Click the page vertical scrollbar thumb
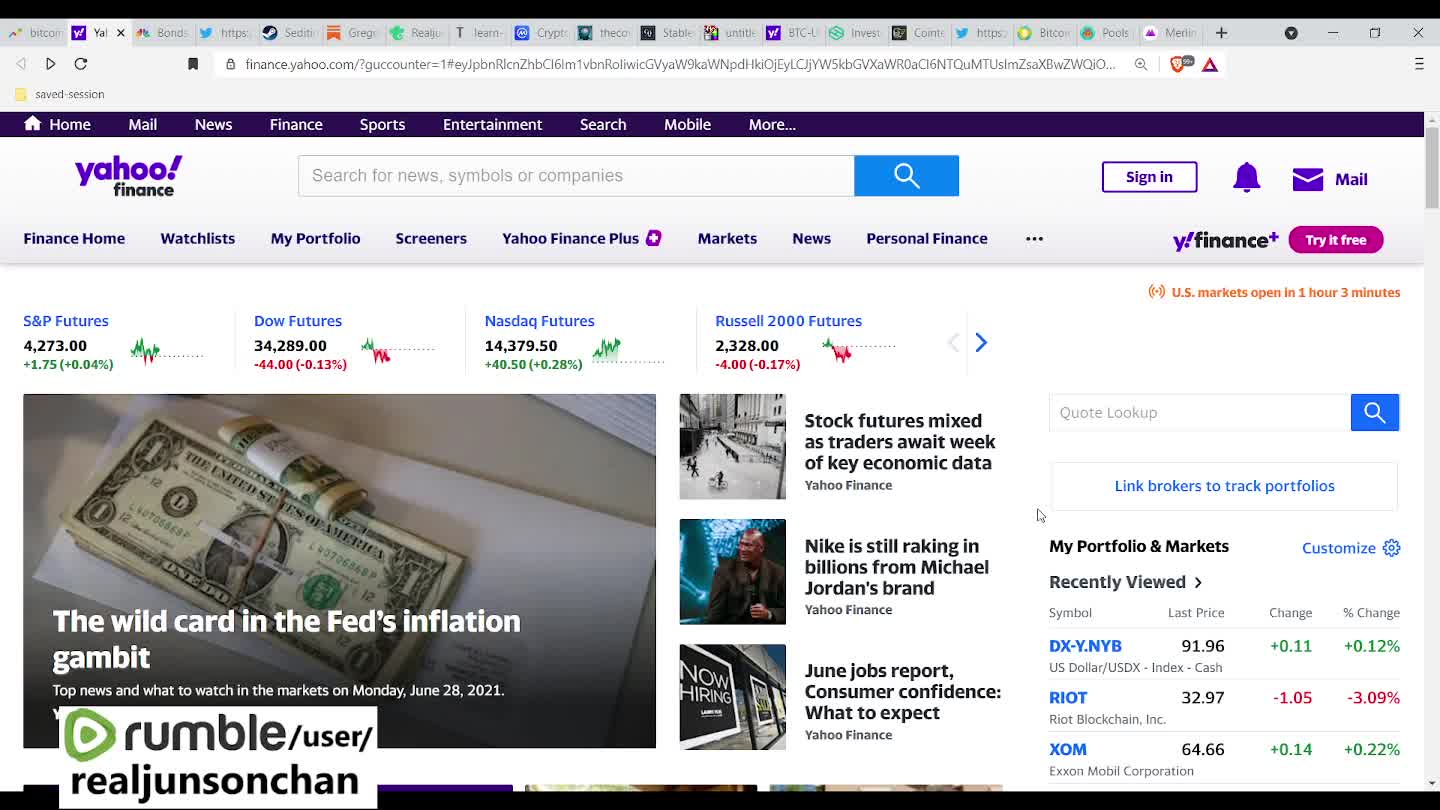Viewport: 1440px width, 810px height. click(1432, 167)
